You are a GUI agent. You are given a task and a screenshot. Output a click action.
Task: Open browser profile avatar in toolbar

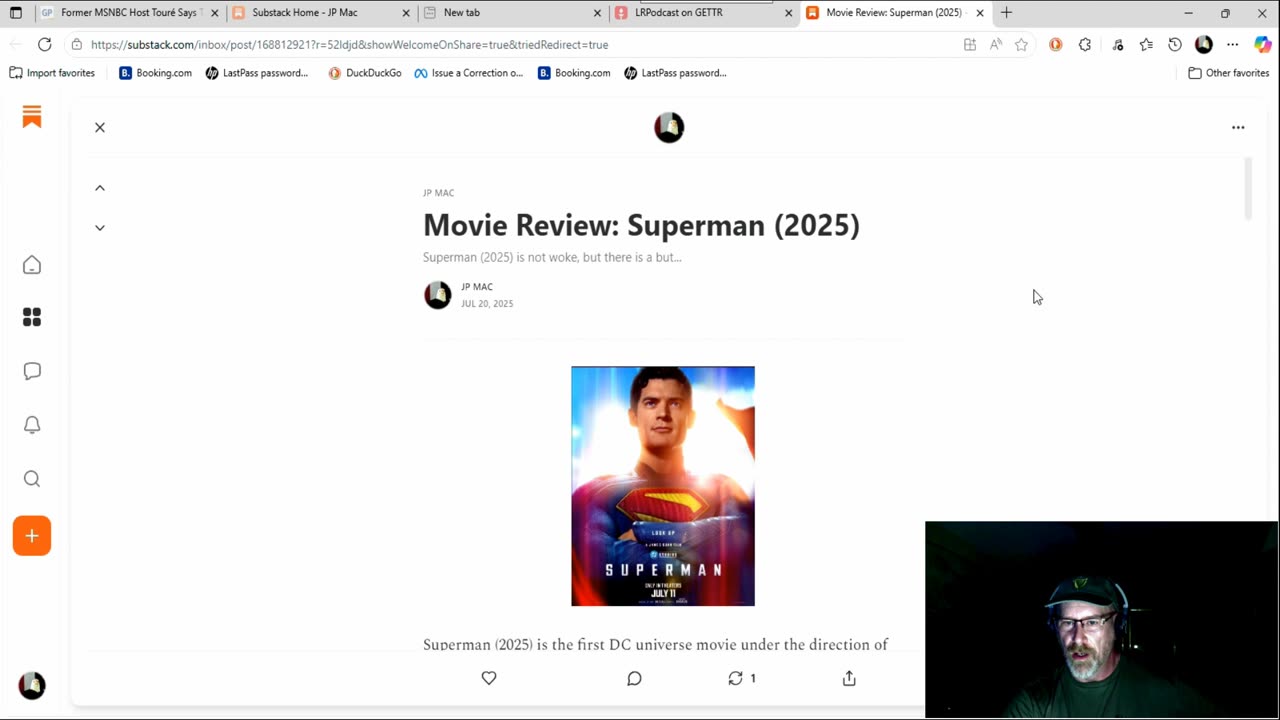1204,45
